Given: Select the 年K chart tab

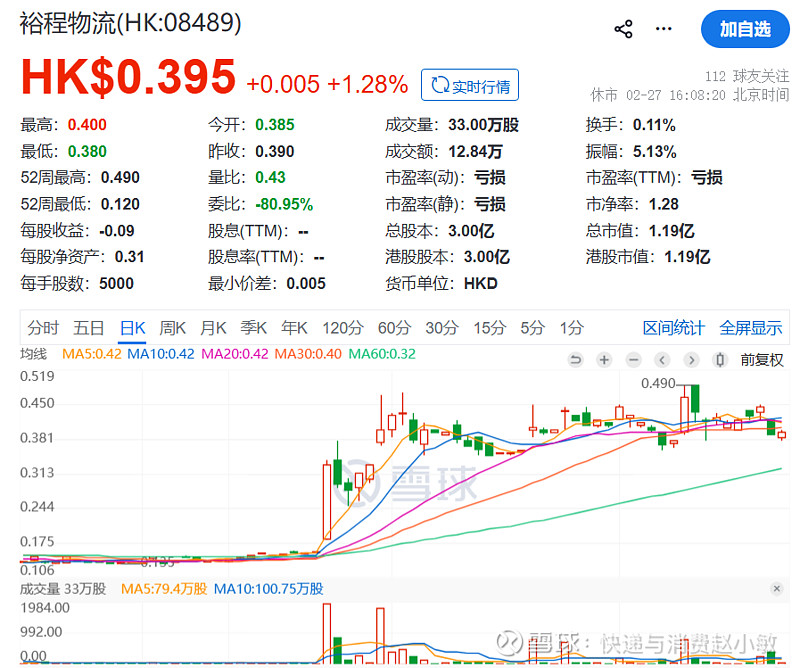Looking at the screenshot, I should (294, 328).
